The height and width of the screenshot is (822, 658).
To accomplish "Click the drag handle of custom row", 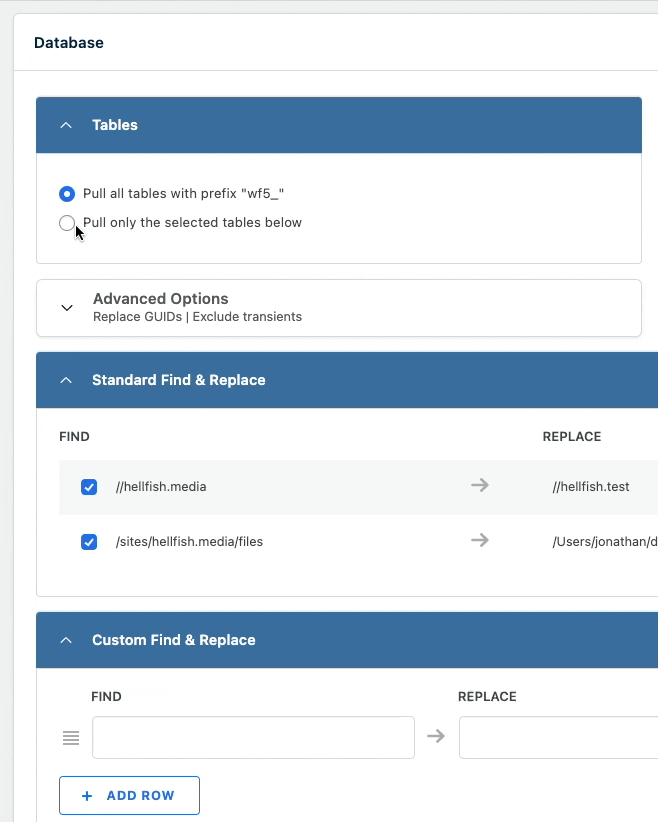I will click(71, 738).
